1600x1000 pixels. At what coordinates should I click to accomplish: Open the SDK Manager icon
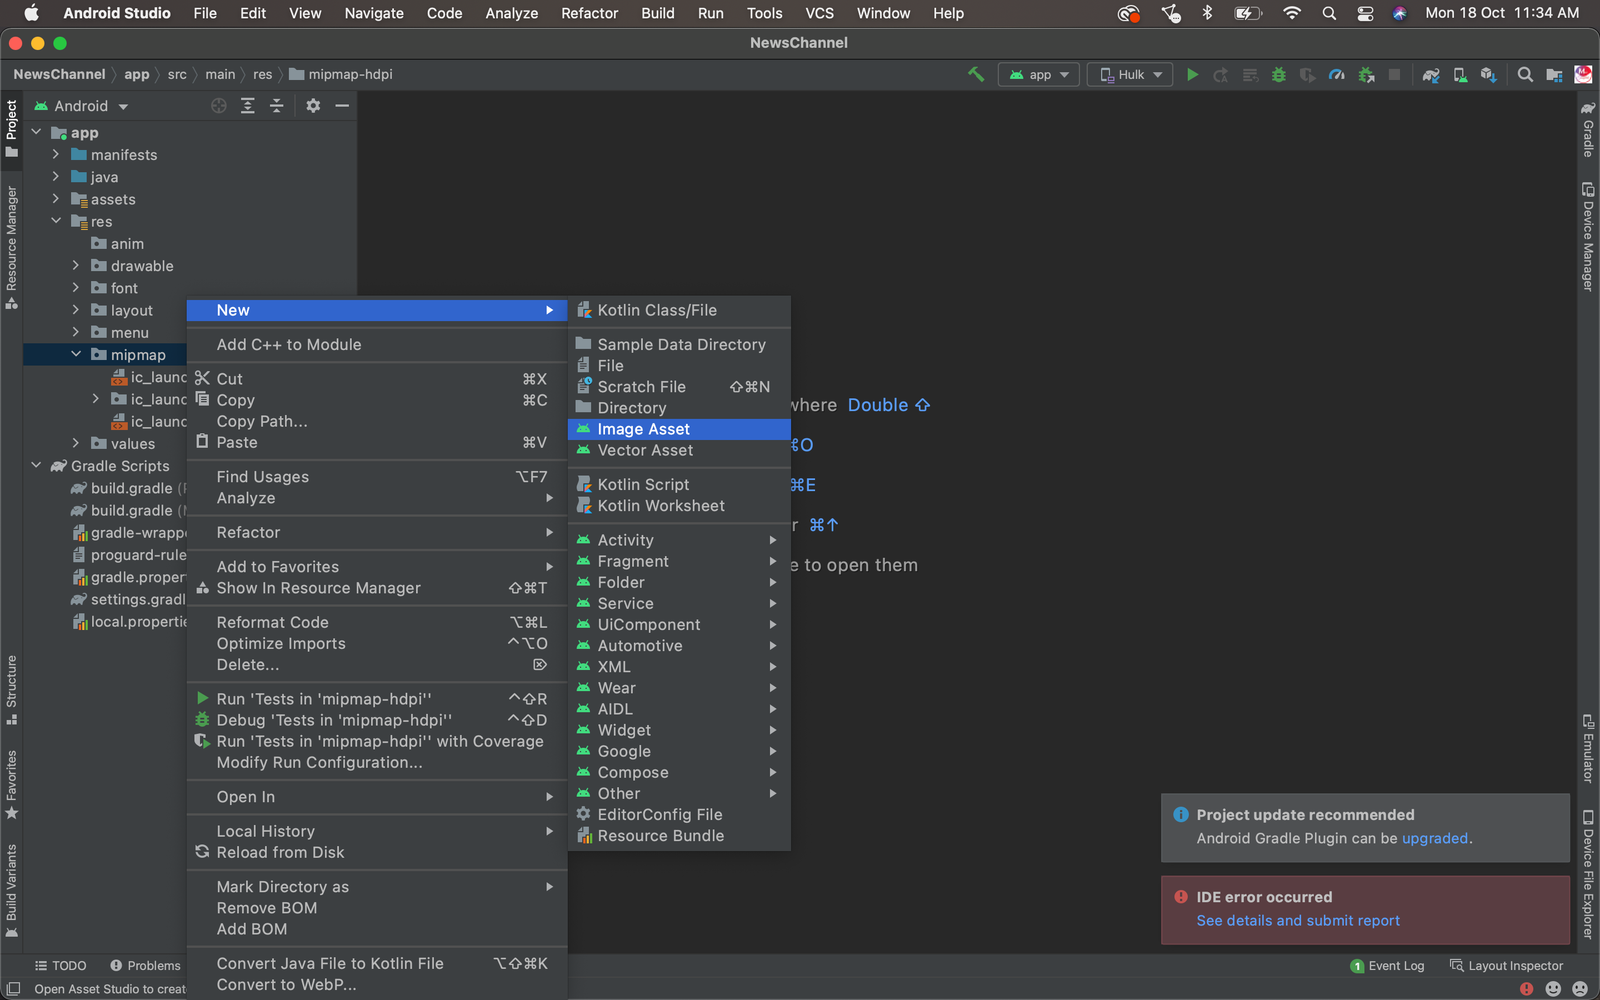tap(1488, 74)
